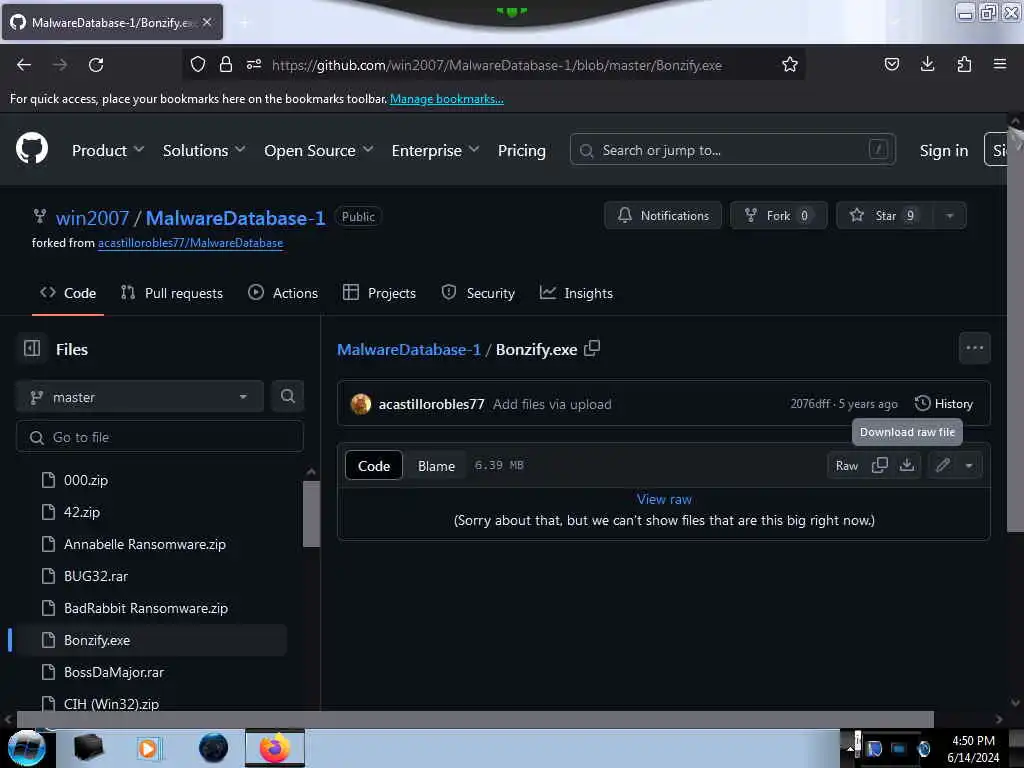Viewport: 1024px width, 768px height.
Task: Click the file tree vertical scrollbar thumb
Action: click(x=312, y=514)
